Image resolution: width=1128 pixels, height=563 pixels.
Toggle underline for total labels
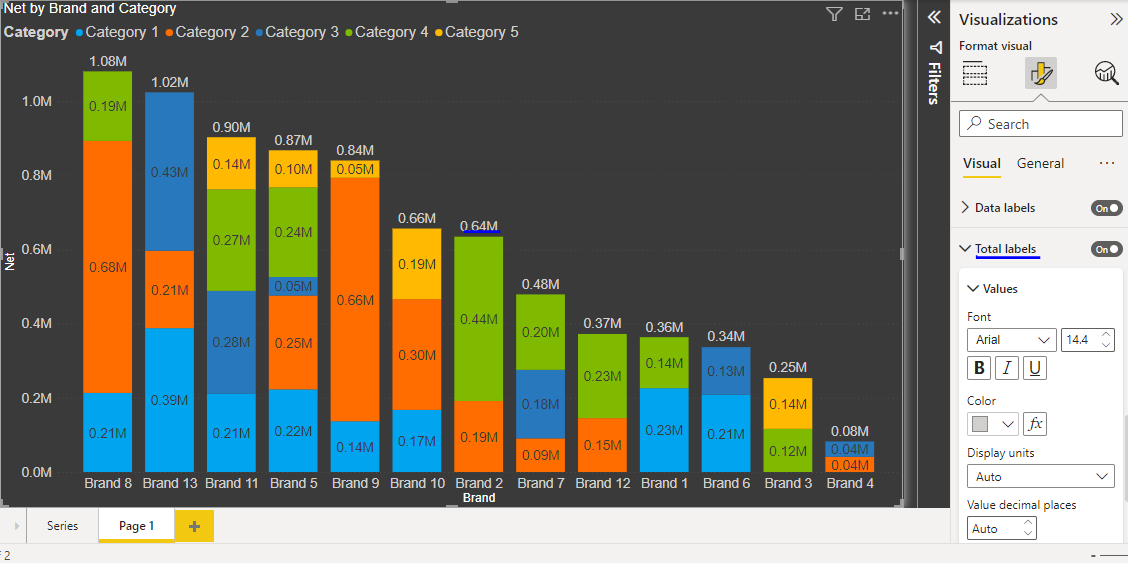click(x=1034, y=369)
